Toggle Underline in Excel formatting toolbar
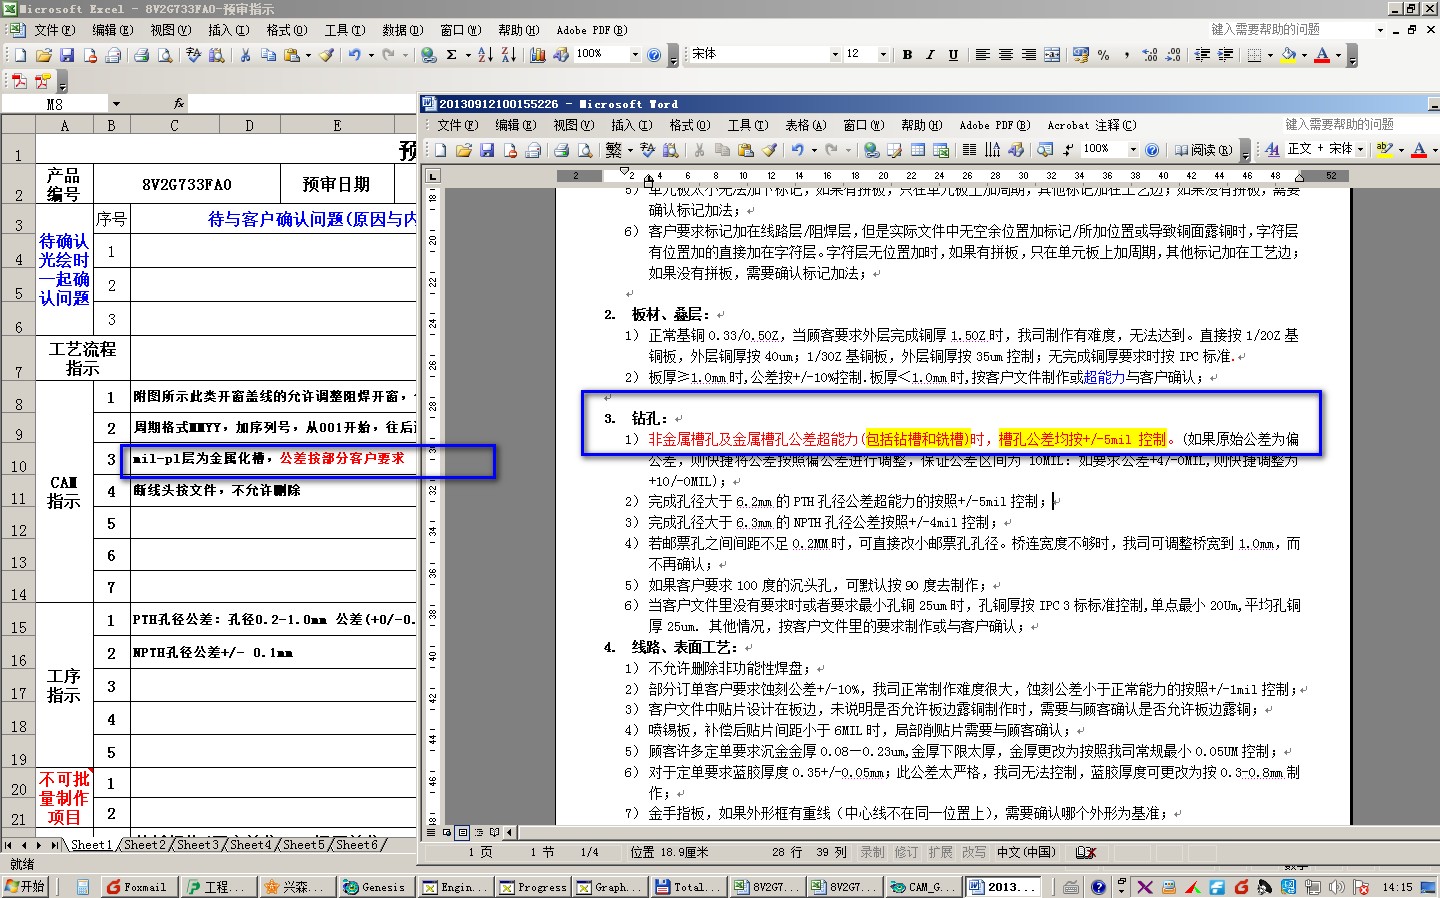The width and height of the screenshot is (1440, 898). pos(953,55)
